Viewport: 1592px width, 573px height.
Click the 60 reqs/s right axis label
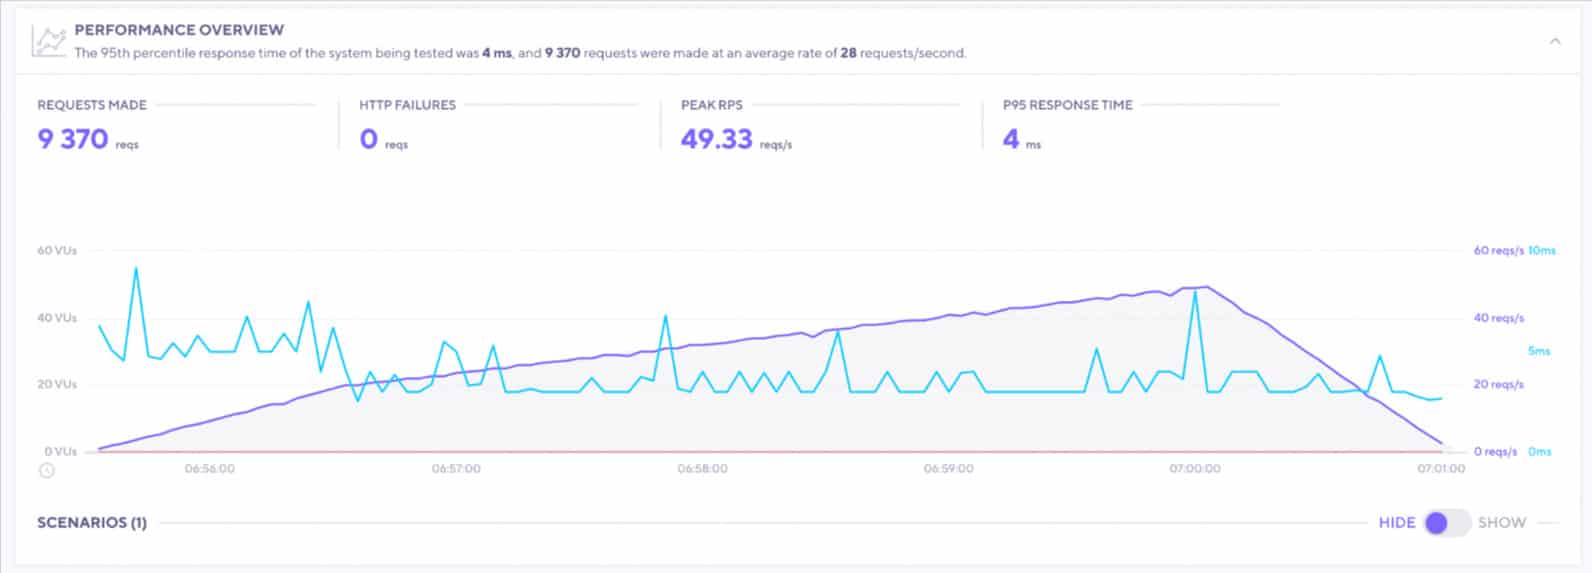coord(1498,251)
